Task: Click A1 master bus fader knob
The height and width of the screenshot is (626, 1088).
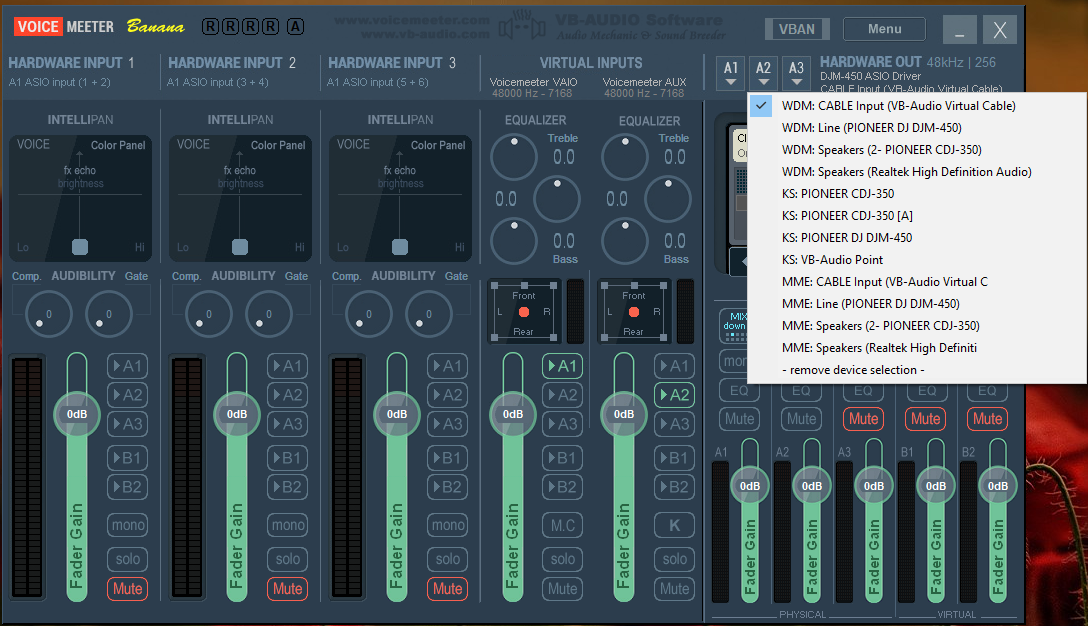Action: 749,486
